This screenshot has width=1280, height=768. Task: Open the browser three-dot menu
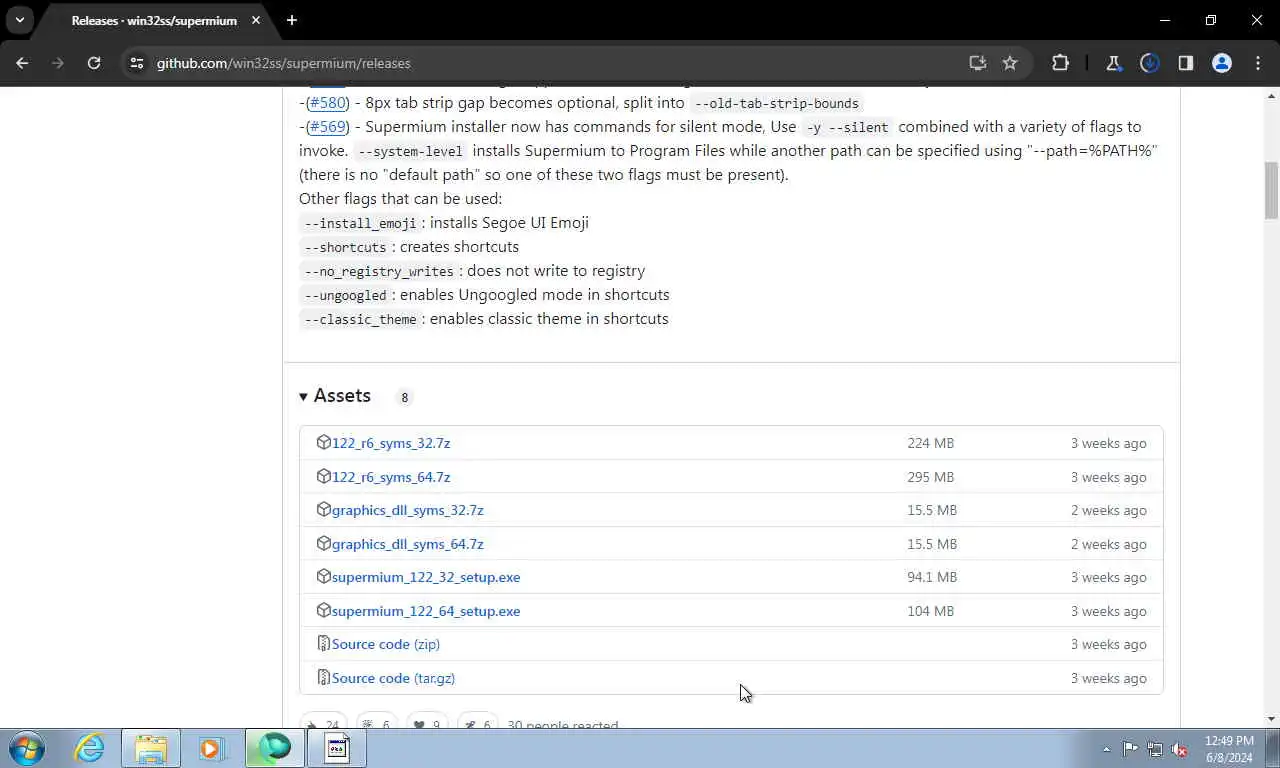click(x=1258, y=63)
